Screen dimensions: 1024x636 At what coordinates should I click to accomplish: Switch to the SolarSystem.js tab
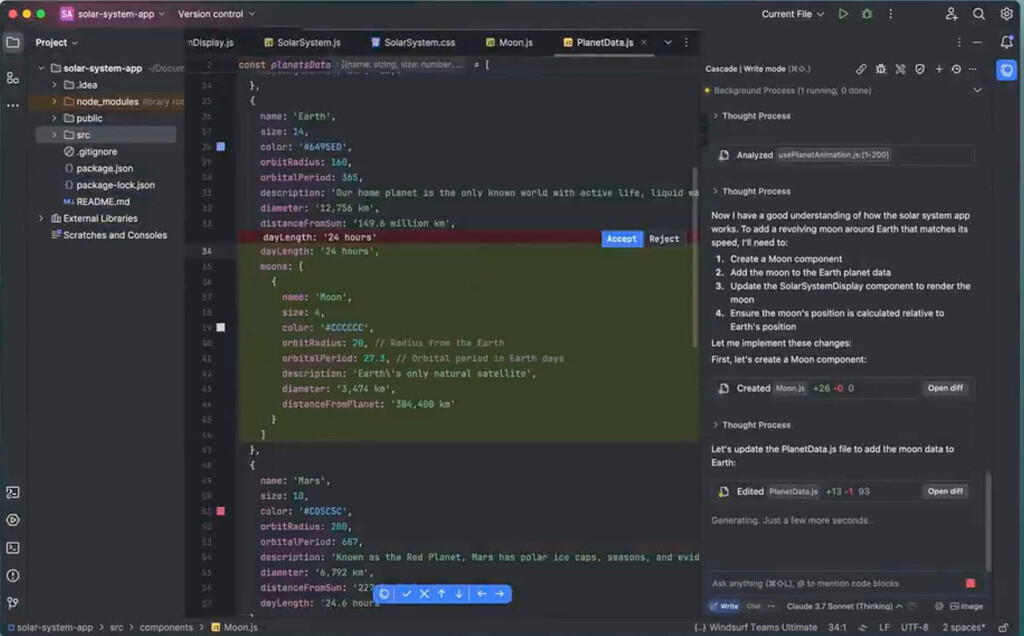pos(302,42)
